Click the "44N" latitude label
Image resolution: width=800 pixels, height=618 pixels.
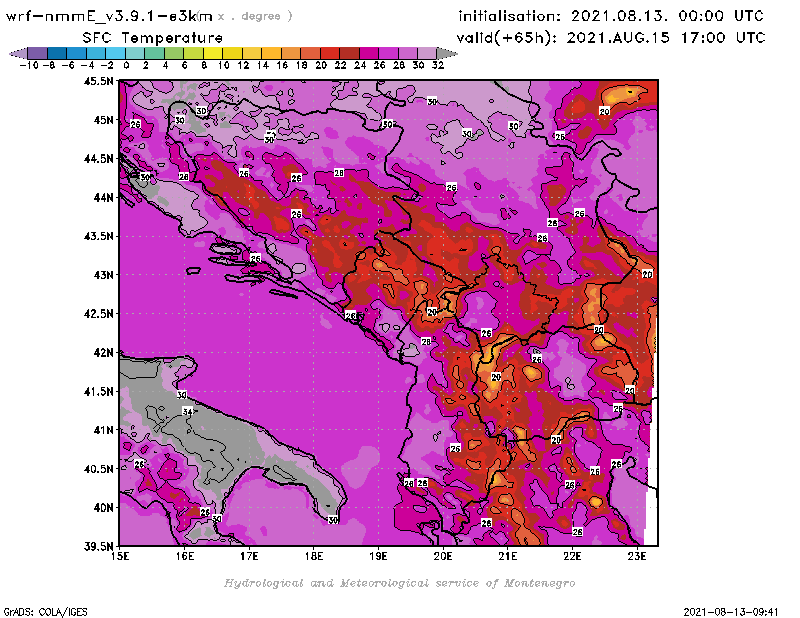pyautogui.click(x=104, y=197)
